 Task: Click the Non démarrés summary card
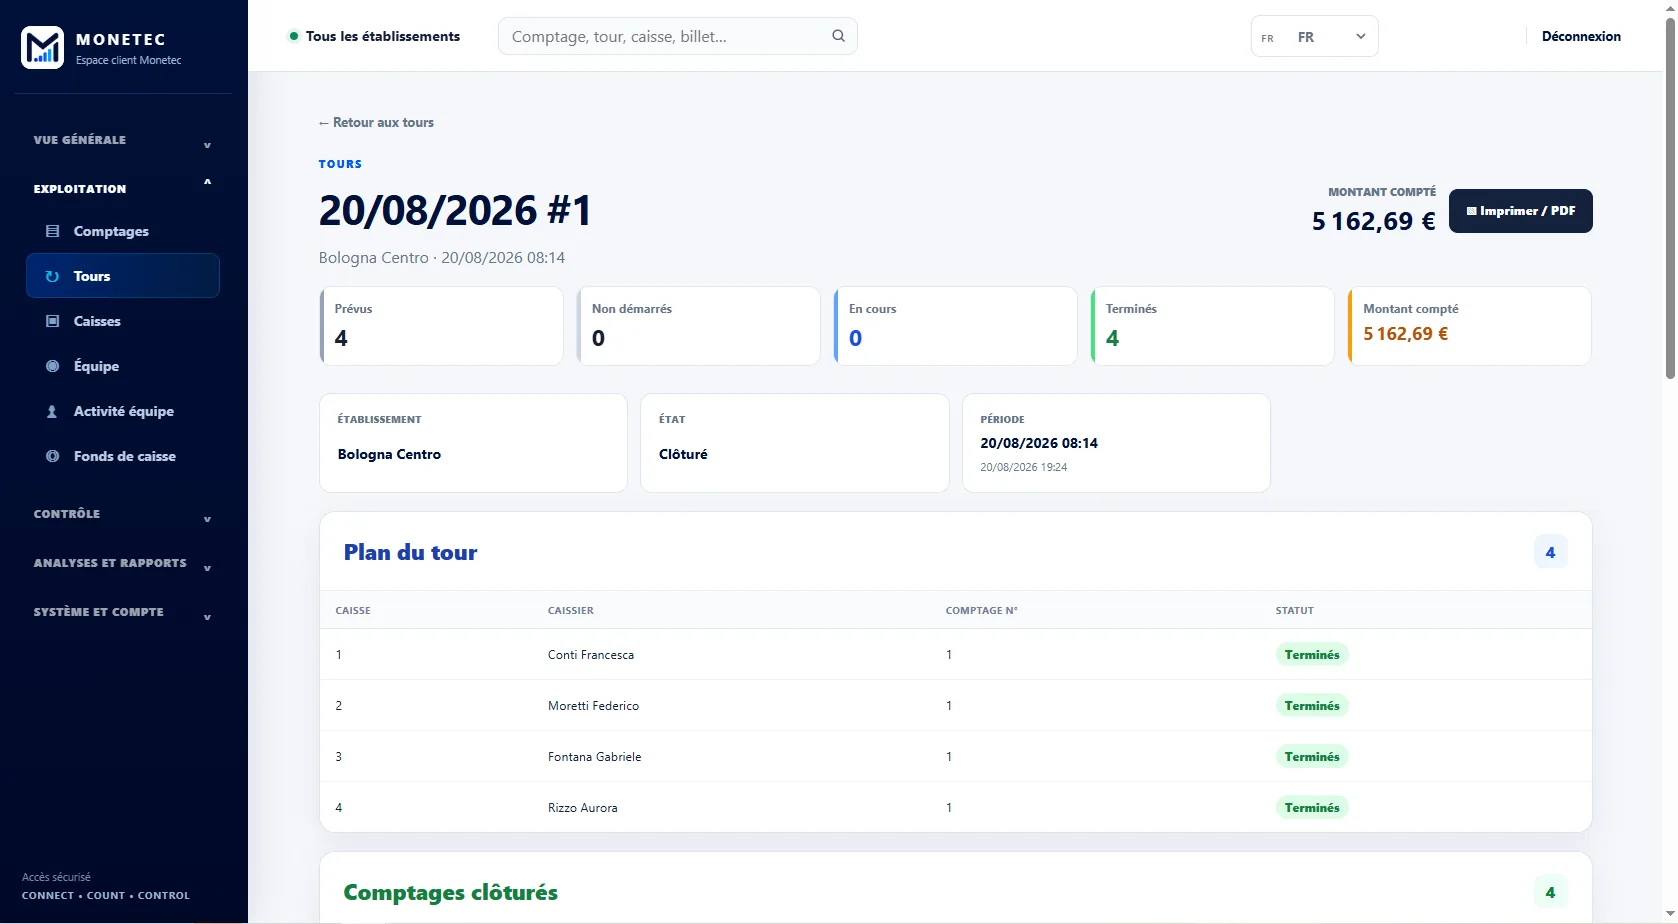coord(698,326)
